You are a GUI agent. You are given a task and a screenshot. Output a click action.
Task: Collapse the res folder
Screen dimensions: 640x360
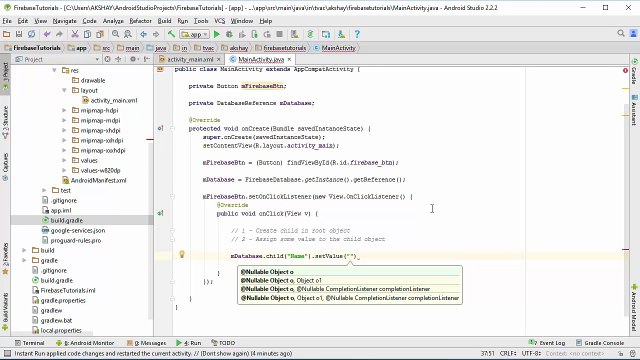(x=54, y=71)
